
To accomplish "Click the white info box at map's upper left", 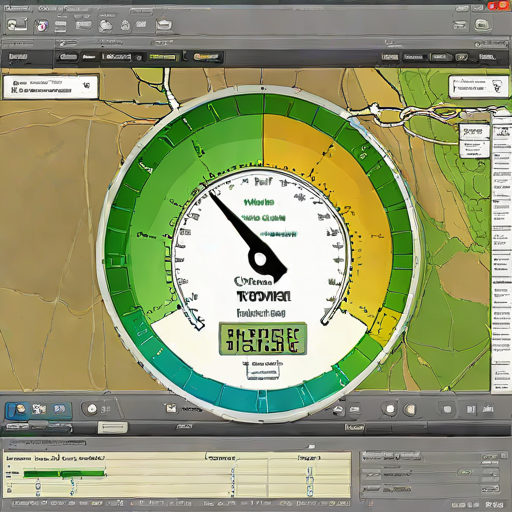I will tap(51, 87).
